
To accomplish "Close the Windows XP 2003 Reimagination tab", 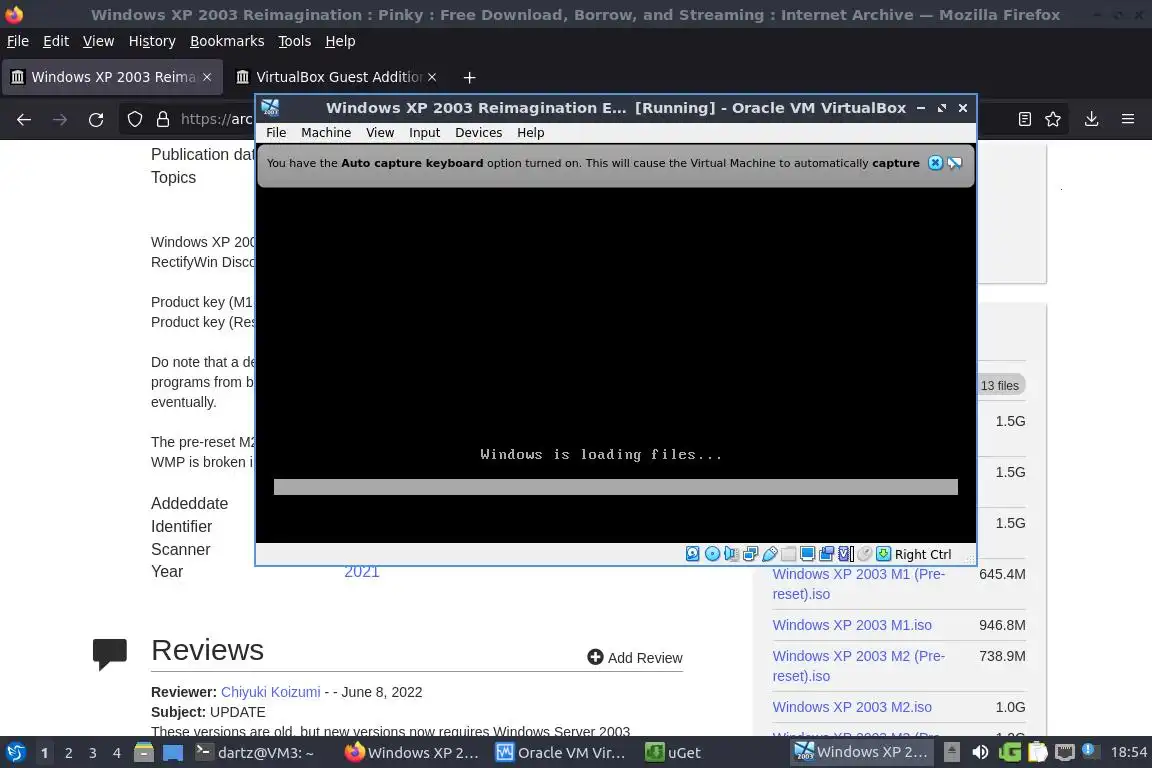I will pyautogui.click(x=207, y=77).
